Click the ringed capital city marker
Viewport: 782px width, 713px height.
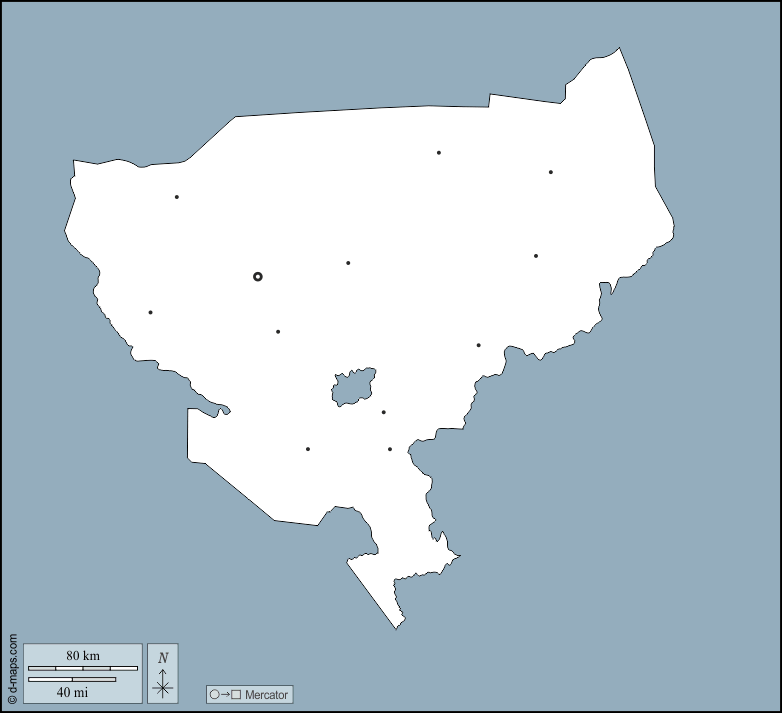click(x=257, y=276)
